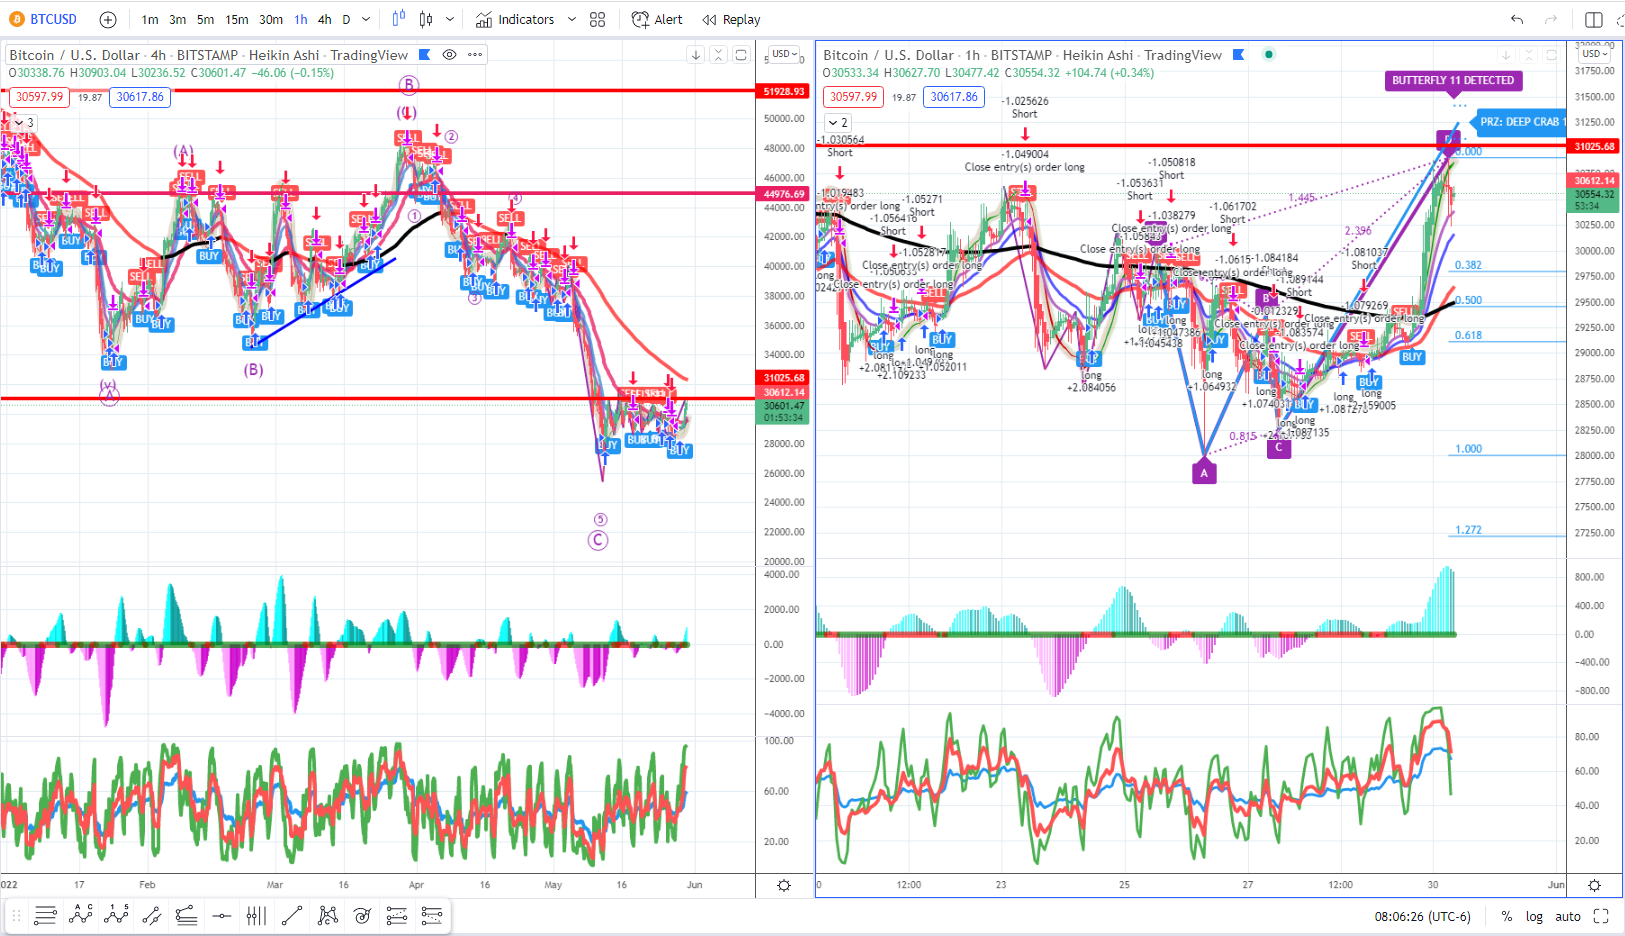Image resolution: width=1625 pixels, height=936 pixels.
Task: Switch to the D daily timeframe
Action: 346,19
